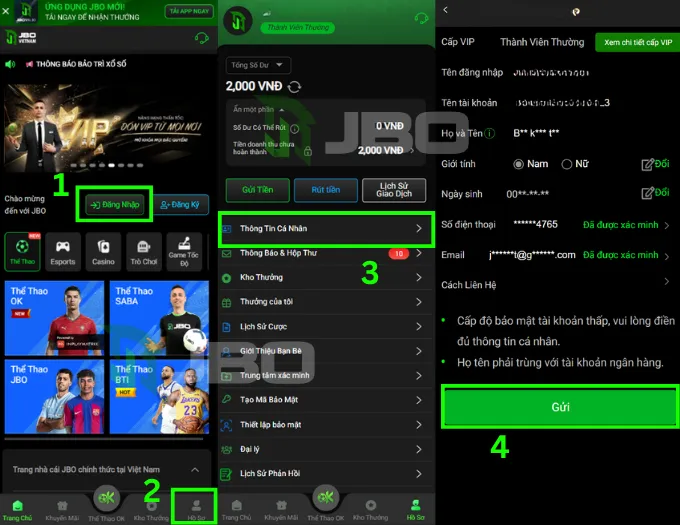Screen dimensions: 680x525
Task: Open Thông Tin Cá Nhân menu row
Action: tap(326, 229)
